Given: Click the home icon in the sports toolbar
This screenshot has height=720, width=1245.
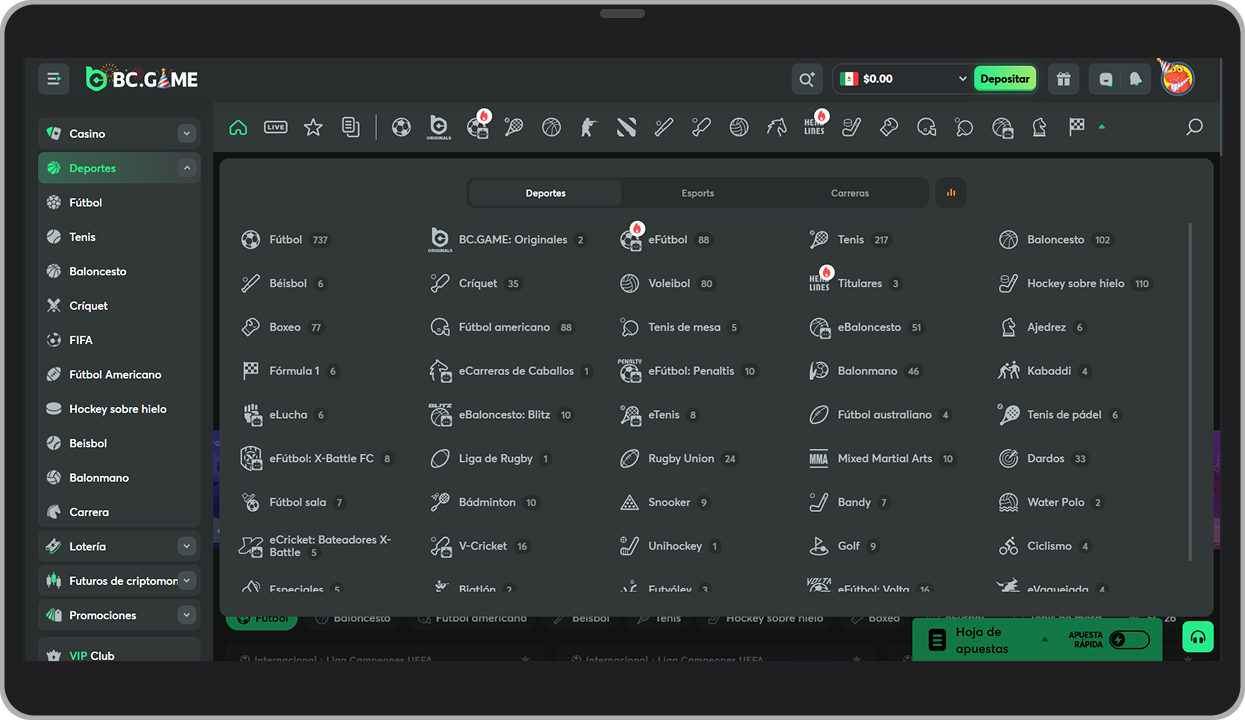Looking at the screenshot, I should [238, 127].
